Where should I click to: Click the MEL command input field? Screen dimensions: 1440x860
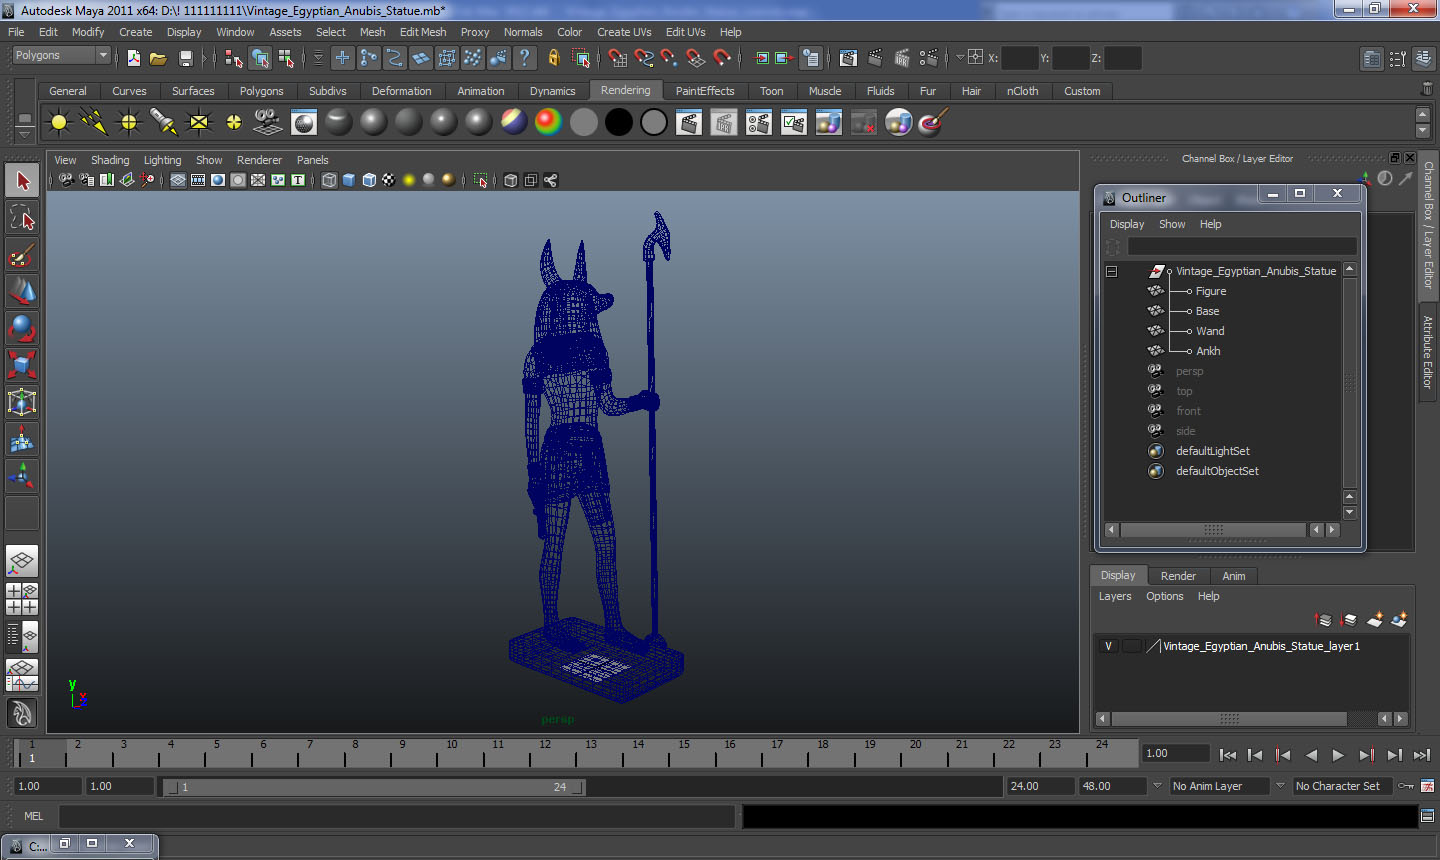coord(396,816)
